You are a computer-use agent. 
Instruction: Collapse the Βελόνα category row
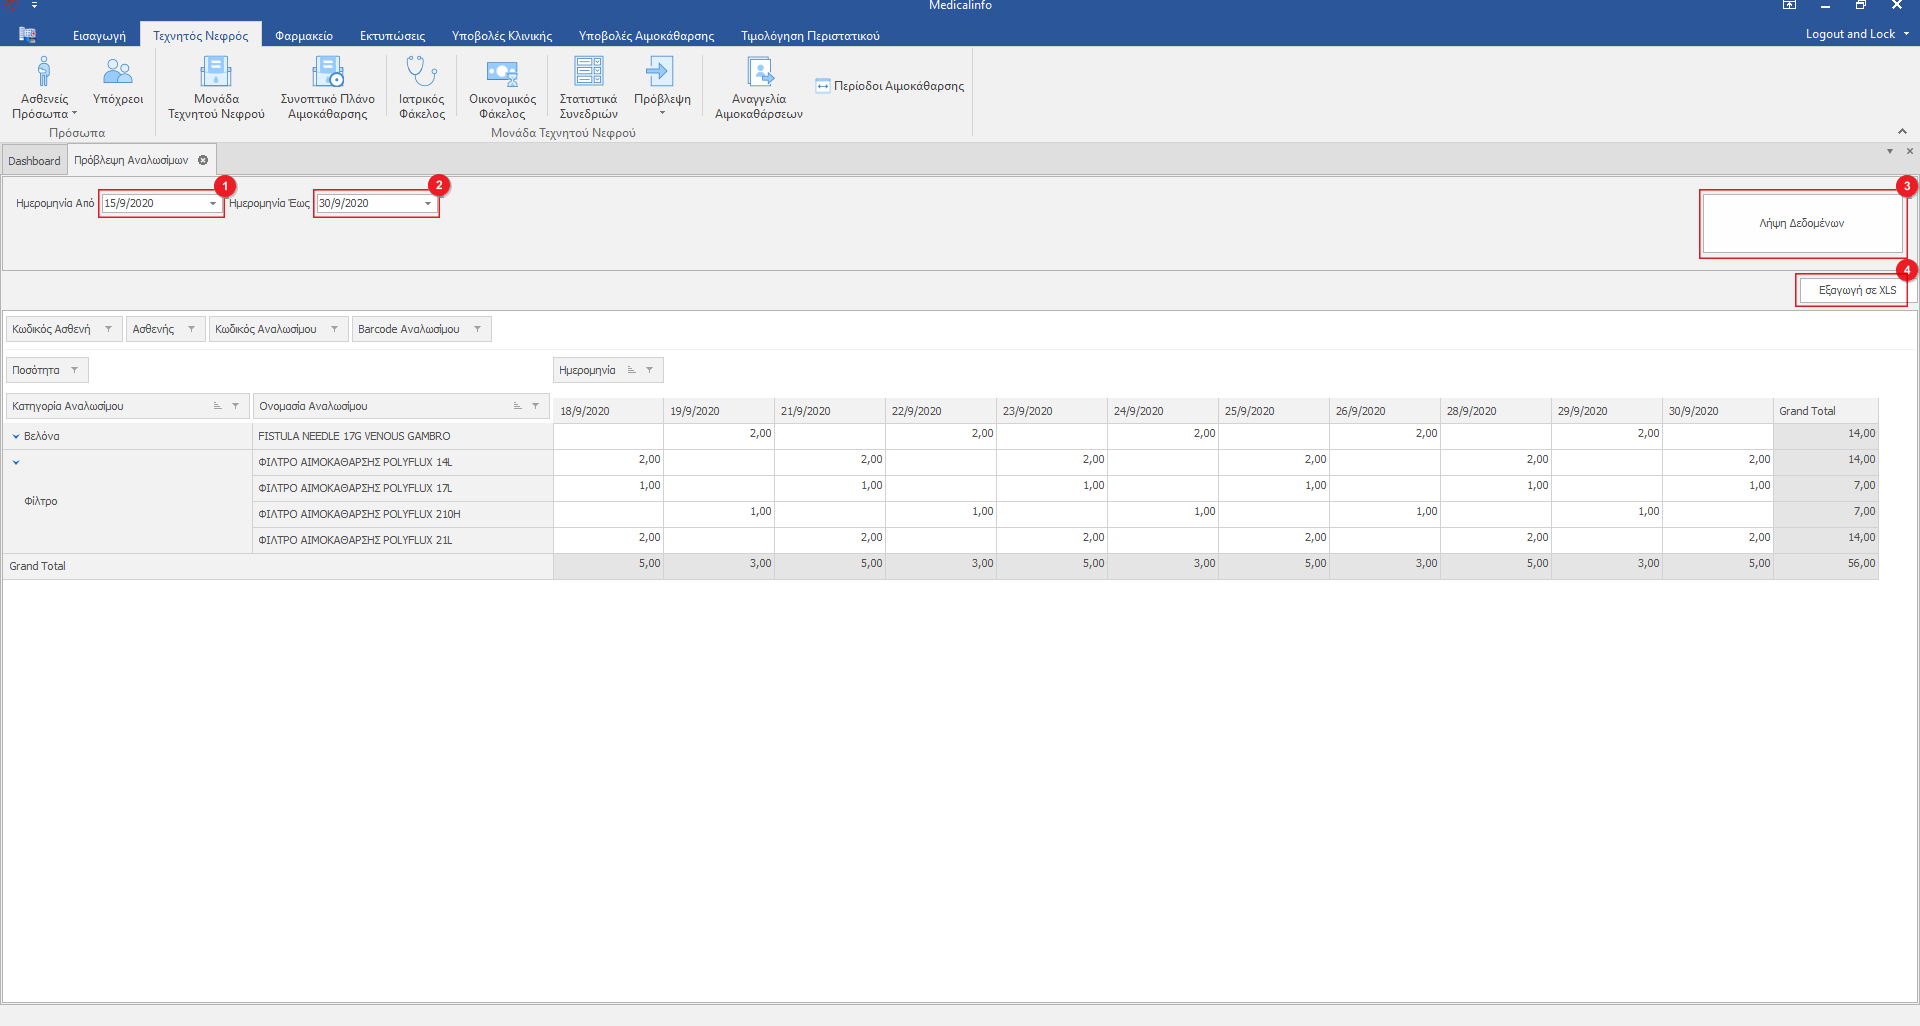[x=16, y=437]
